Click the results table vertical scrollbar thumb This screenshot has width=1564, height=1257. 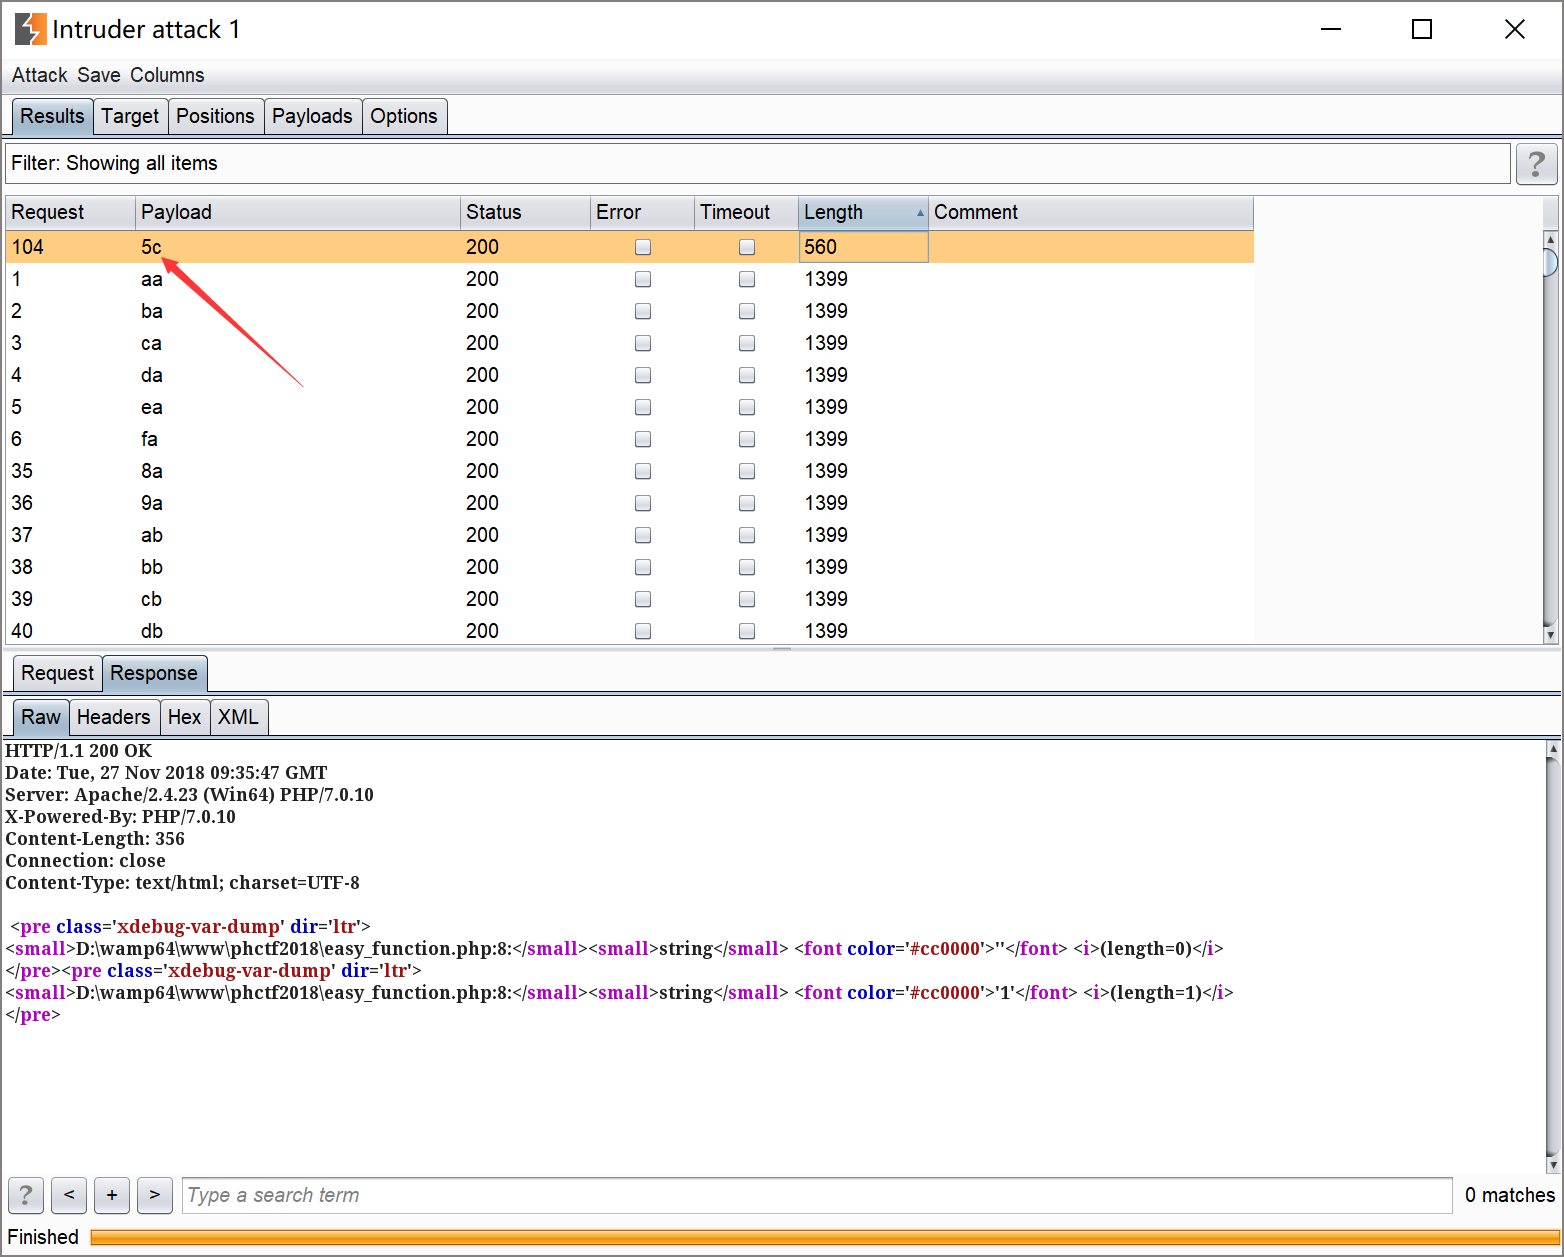pyautogui.click(x=1550, y=262)
